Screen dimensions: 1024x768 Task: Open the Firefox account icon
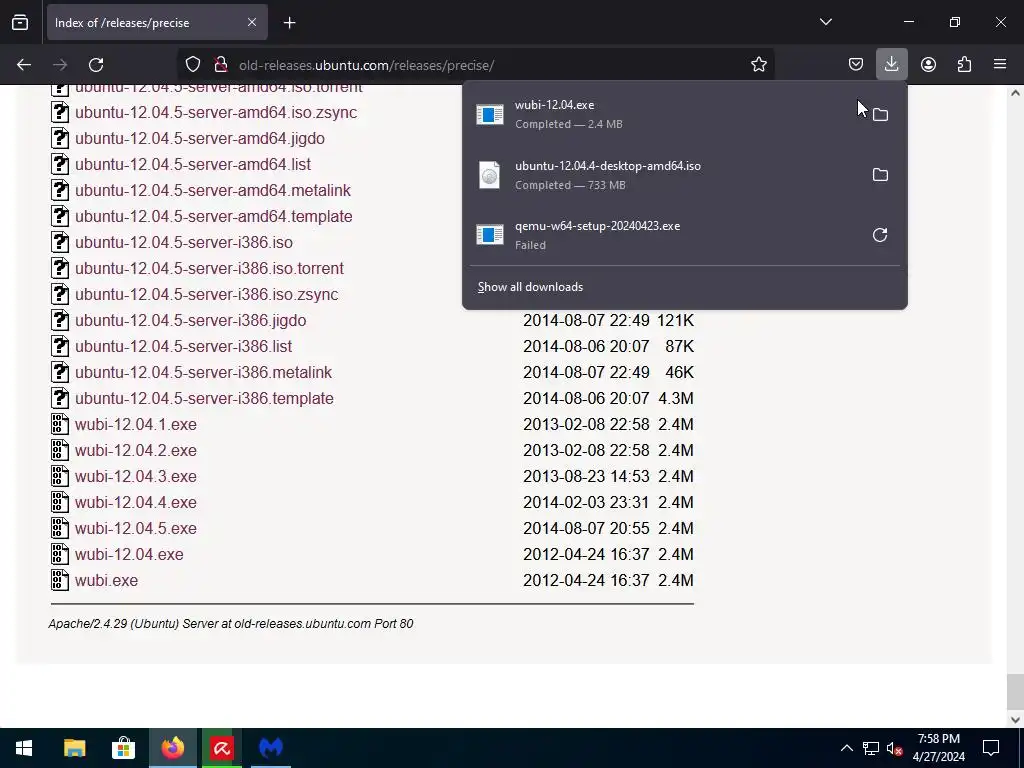(928, 65)
